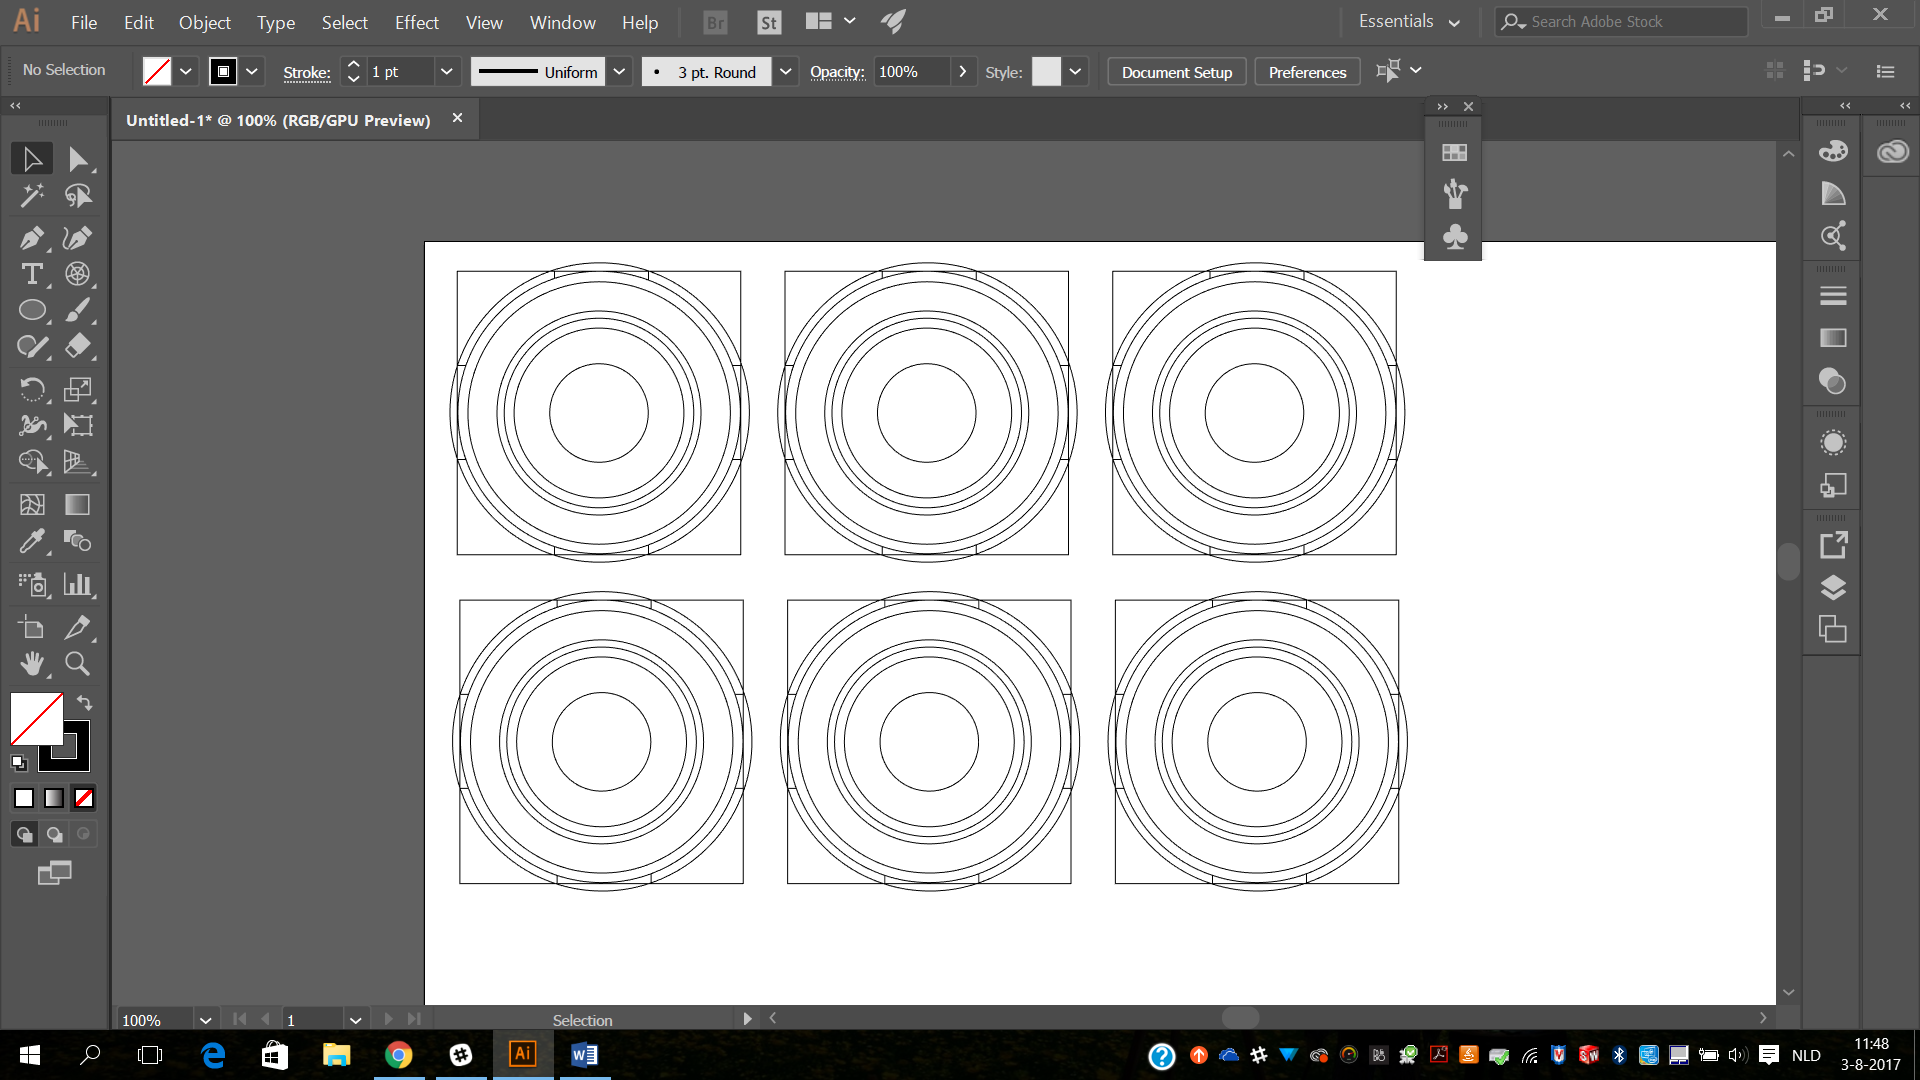Open the Essentials workspace dropdown
Image resolution: width=1920 pixels, height=1080 pixels.
(x=1409, y=22)
